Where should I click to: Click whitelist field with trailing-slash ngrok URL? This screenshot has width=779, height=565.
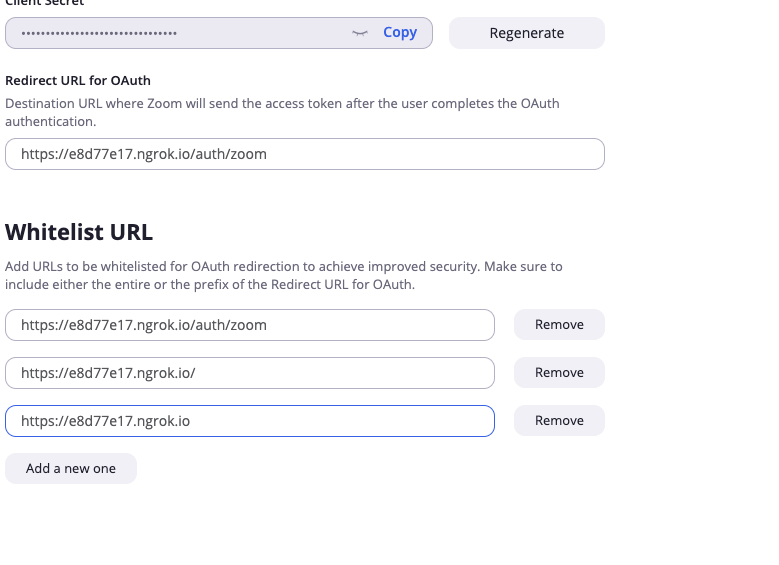tap(249, 373)
